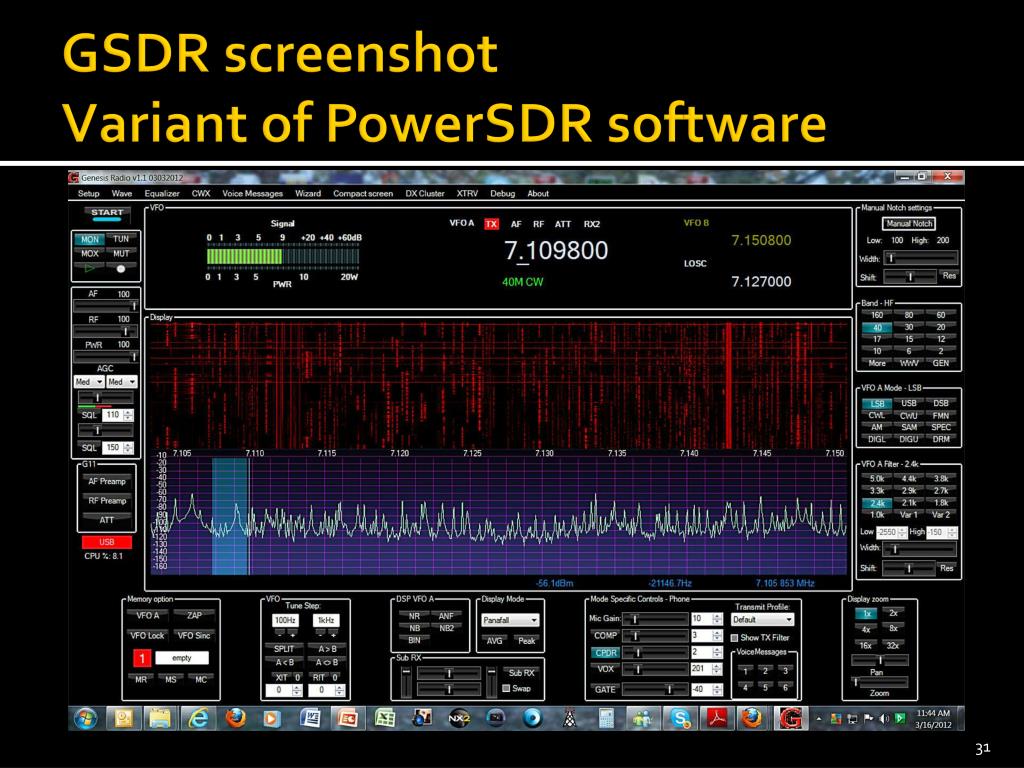
Task: Open Windows Live Messenger taskbar icon
Action: click(x=643, y=718)
